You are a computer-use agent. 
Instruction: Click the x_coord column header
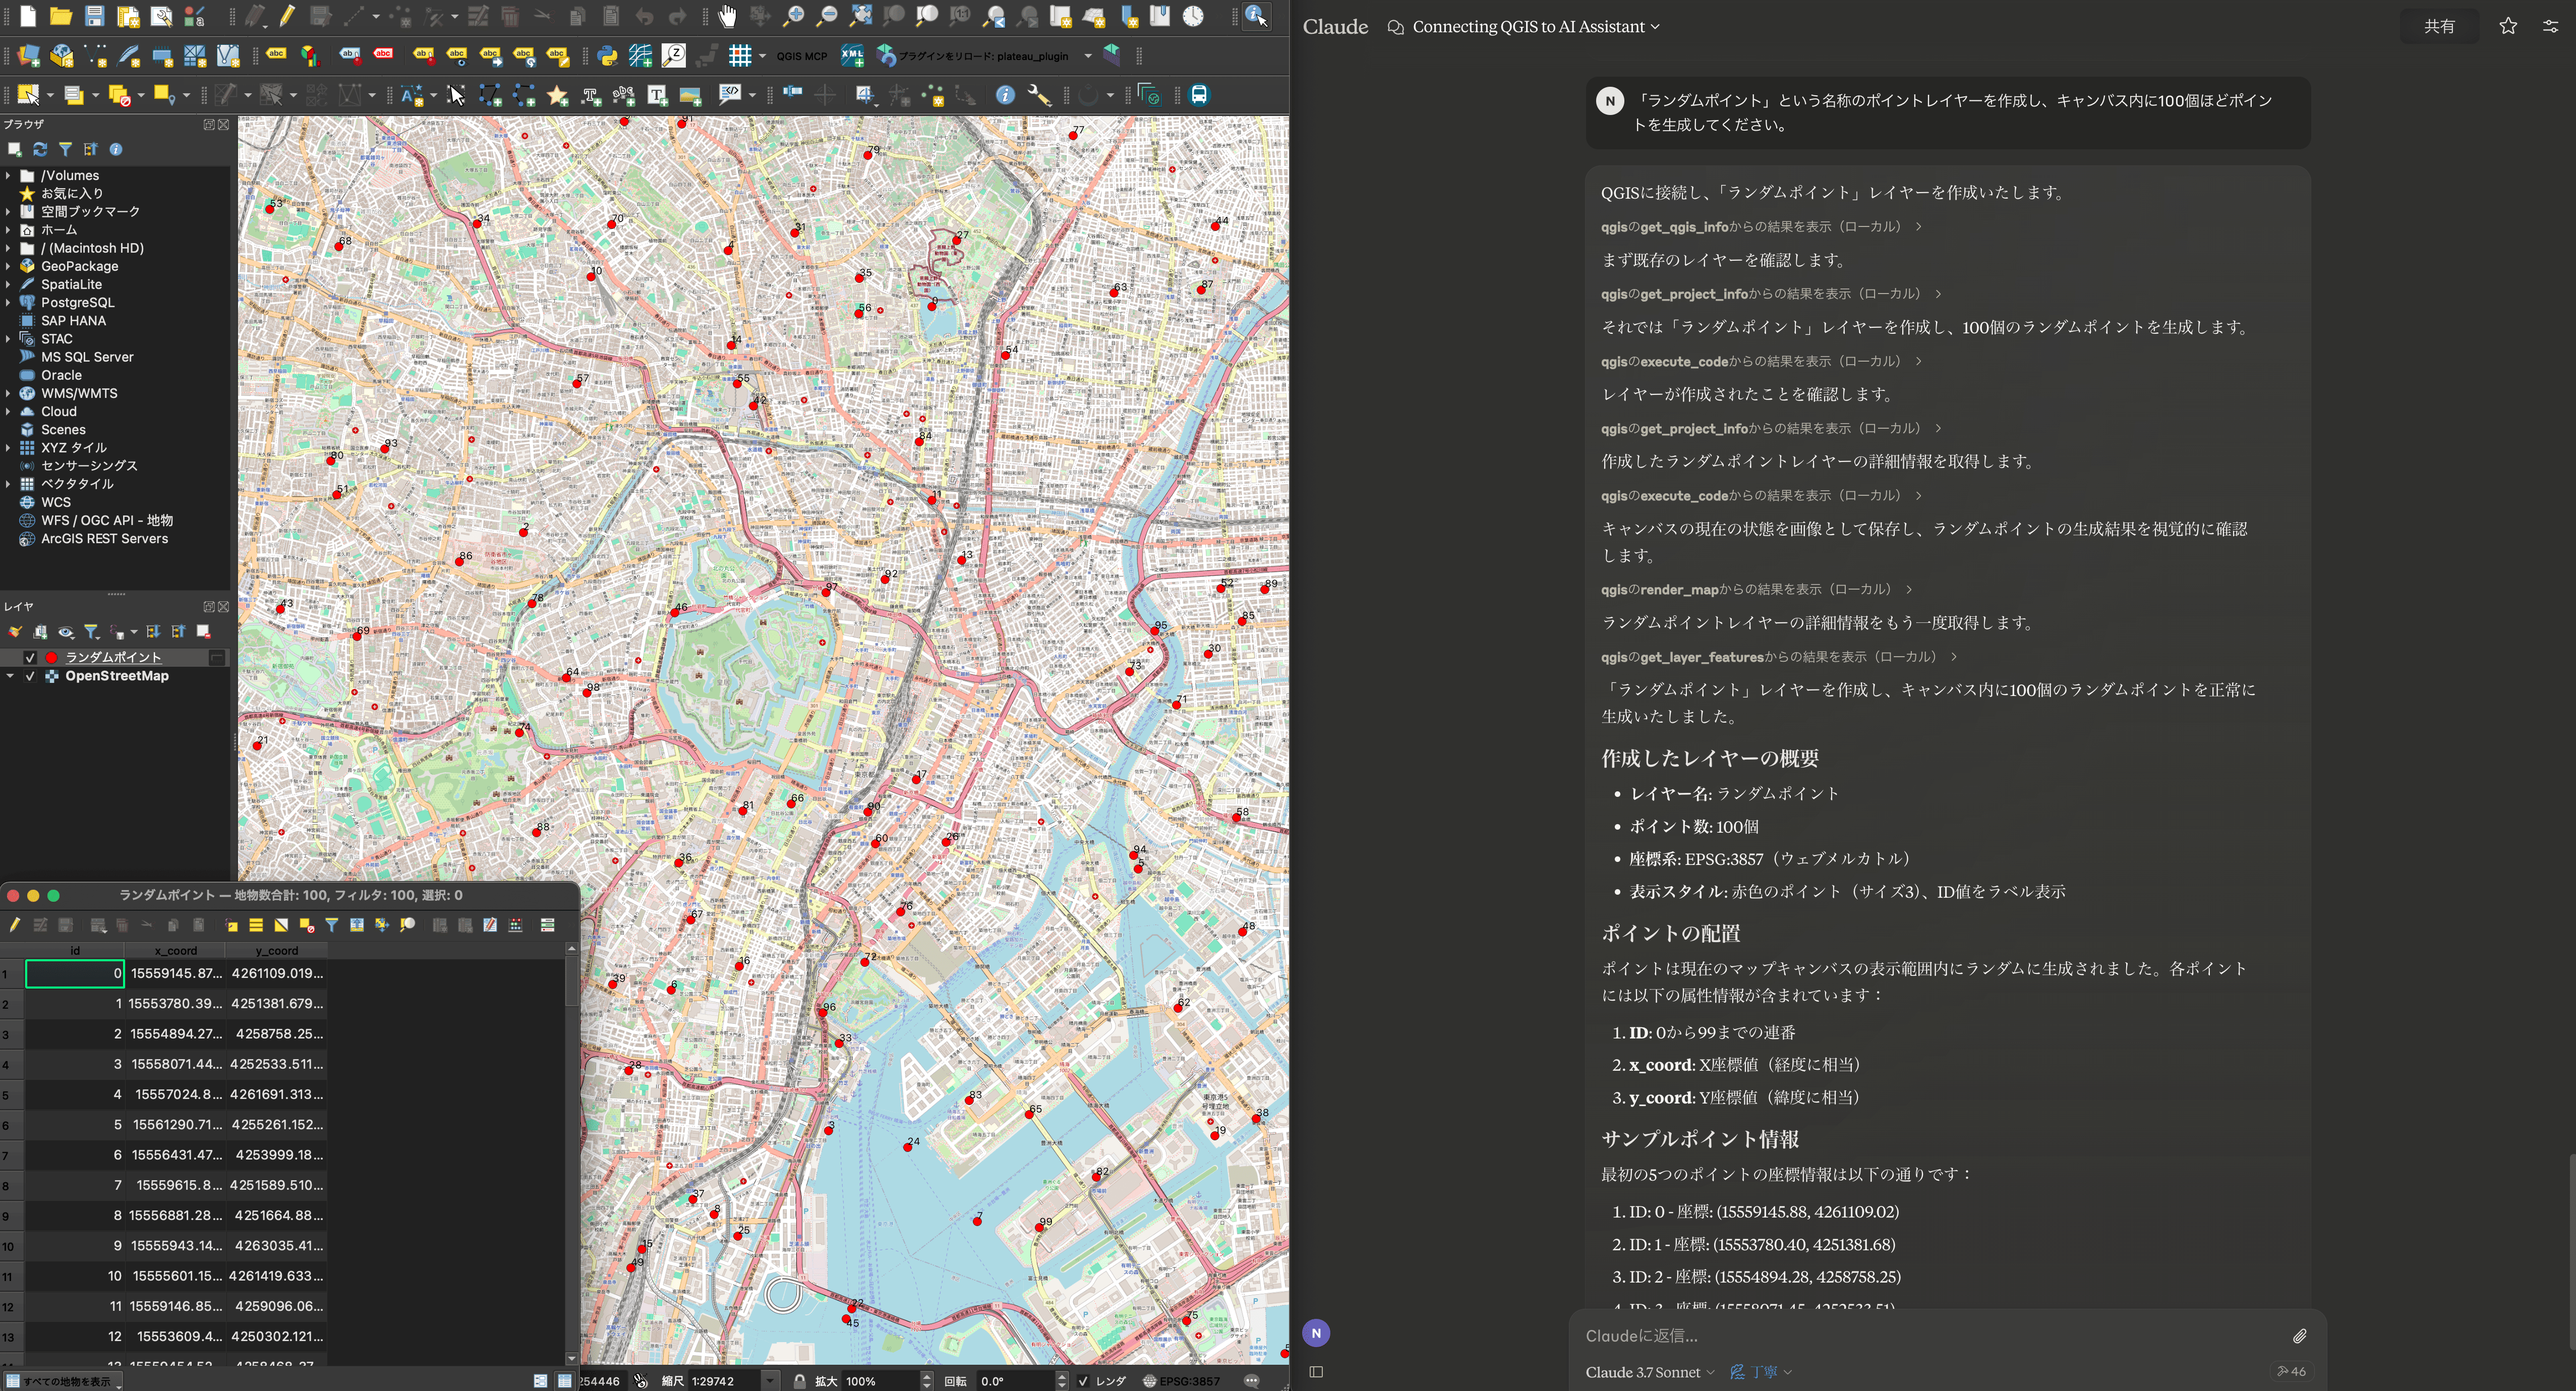[175, 950]
